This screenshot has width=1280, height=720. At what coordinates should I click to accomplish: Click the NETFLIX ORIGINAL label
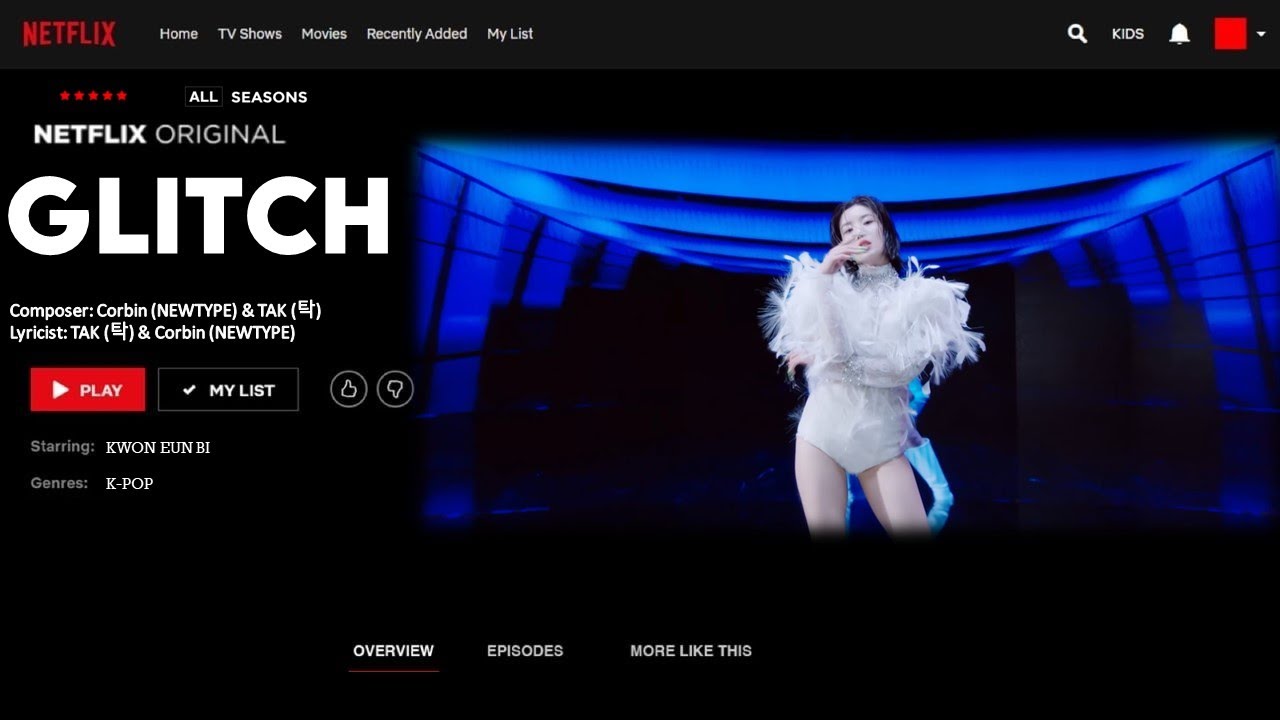tap(159, 134)
